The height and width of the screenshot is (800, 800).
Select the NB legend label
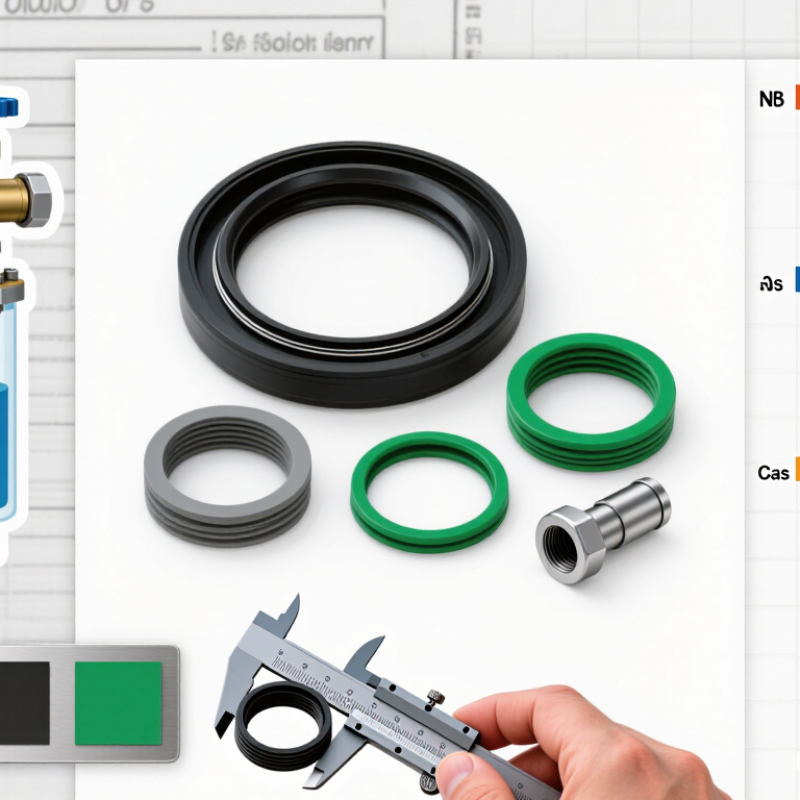click(x=771, y=99)
